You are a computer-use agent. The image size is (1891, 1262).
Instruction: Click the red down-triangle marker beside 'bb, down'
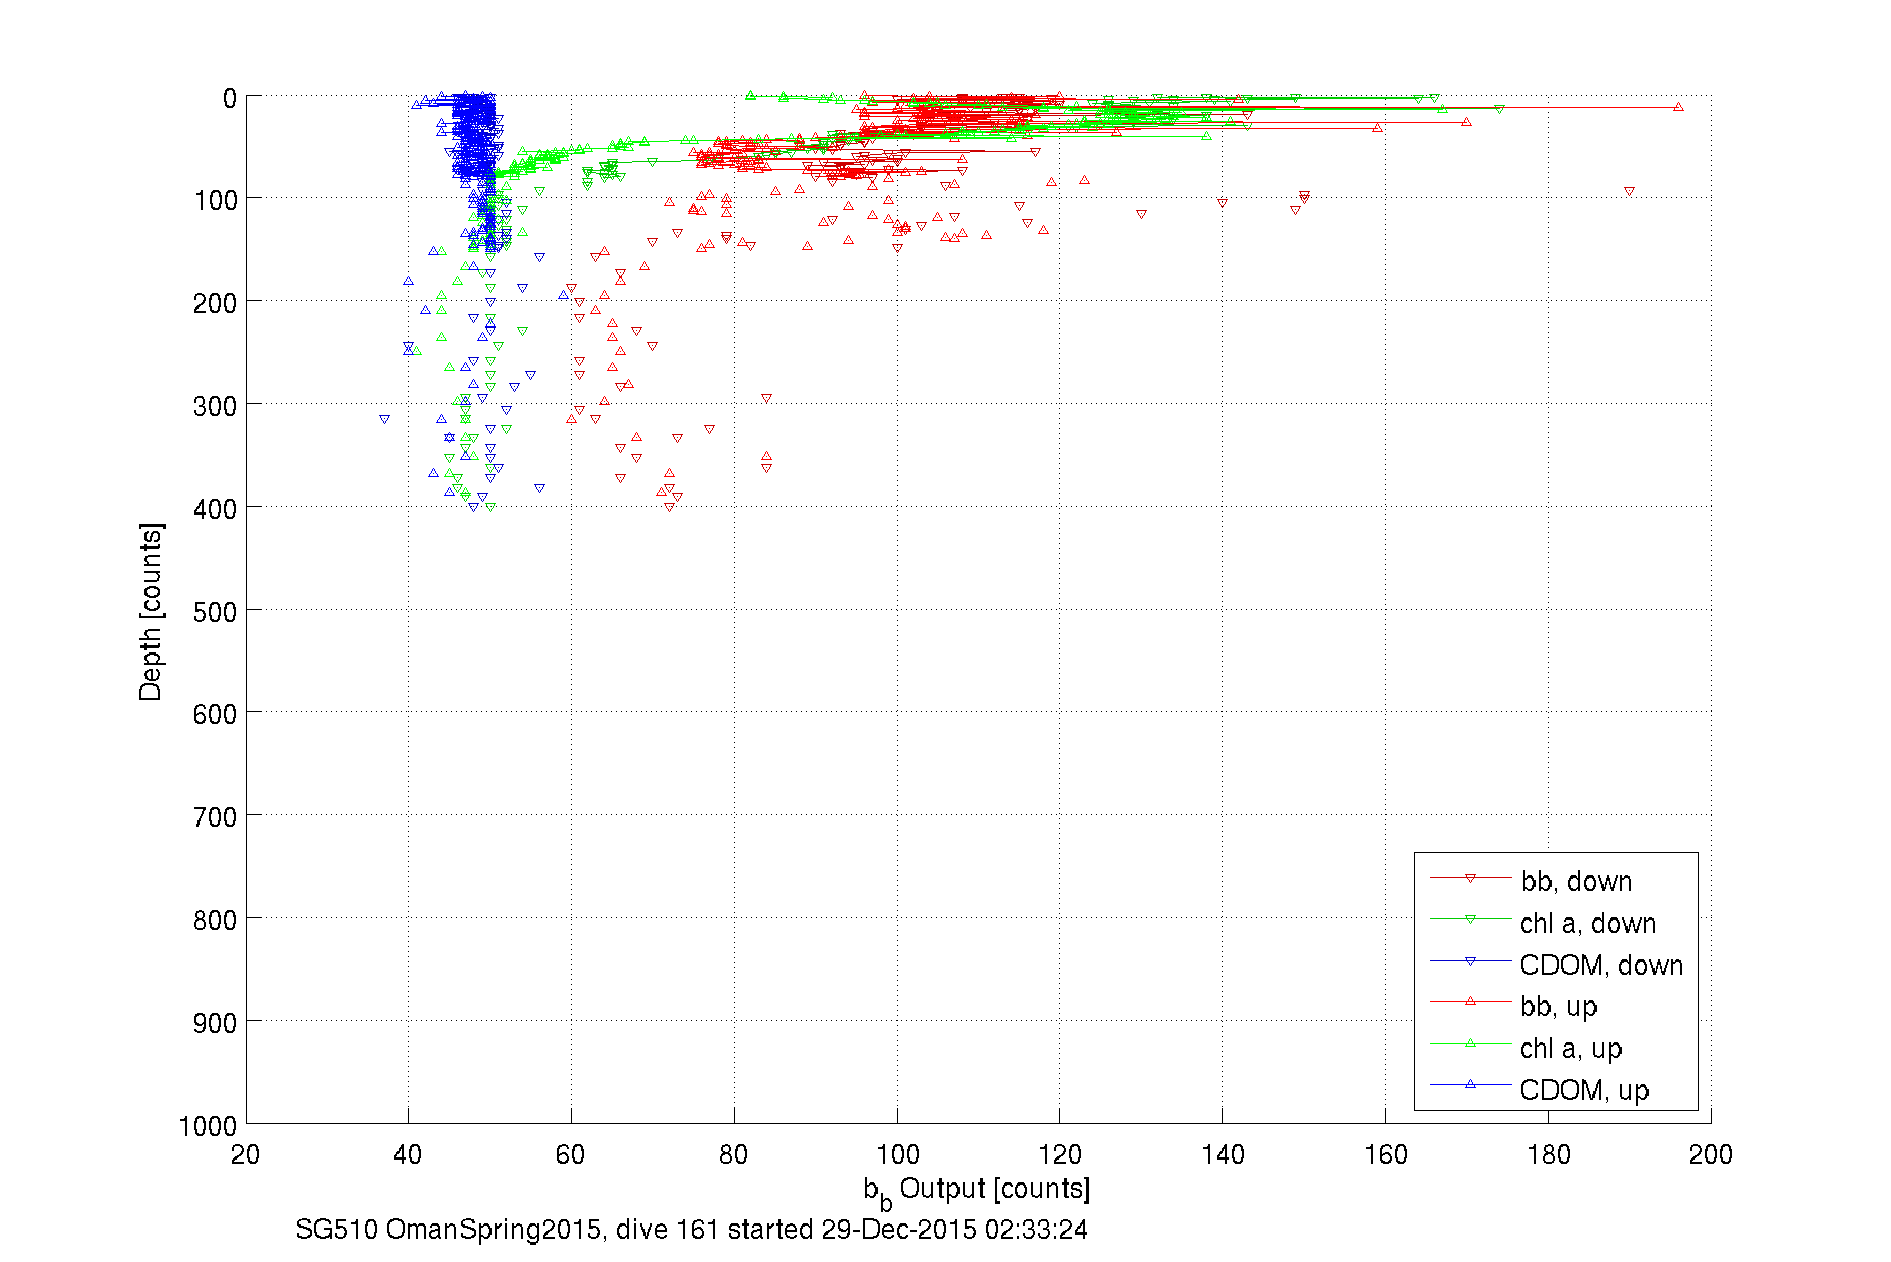(x=1470, y=878)
